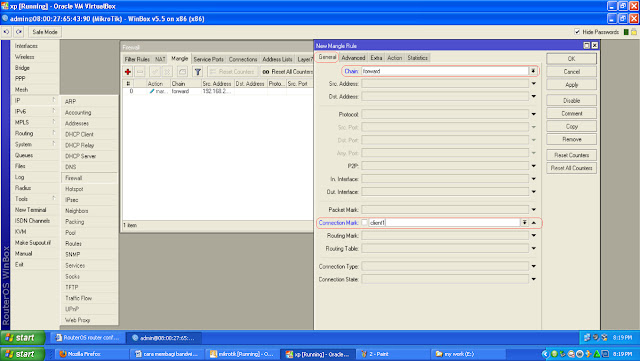Expand the Routing Mark field

(533, 236)
